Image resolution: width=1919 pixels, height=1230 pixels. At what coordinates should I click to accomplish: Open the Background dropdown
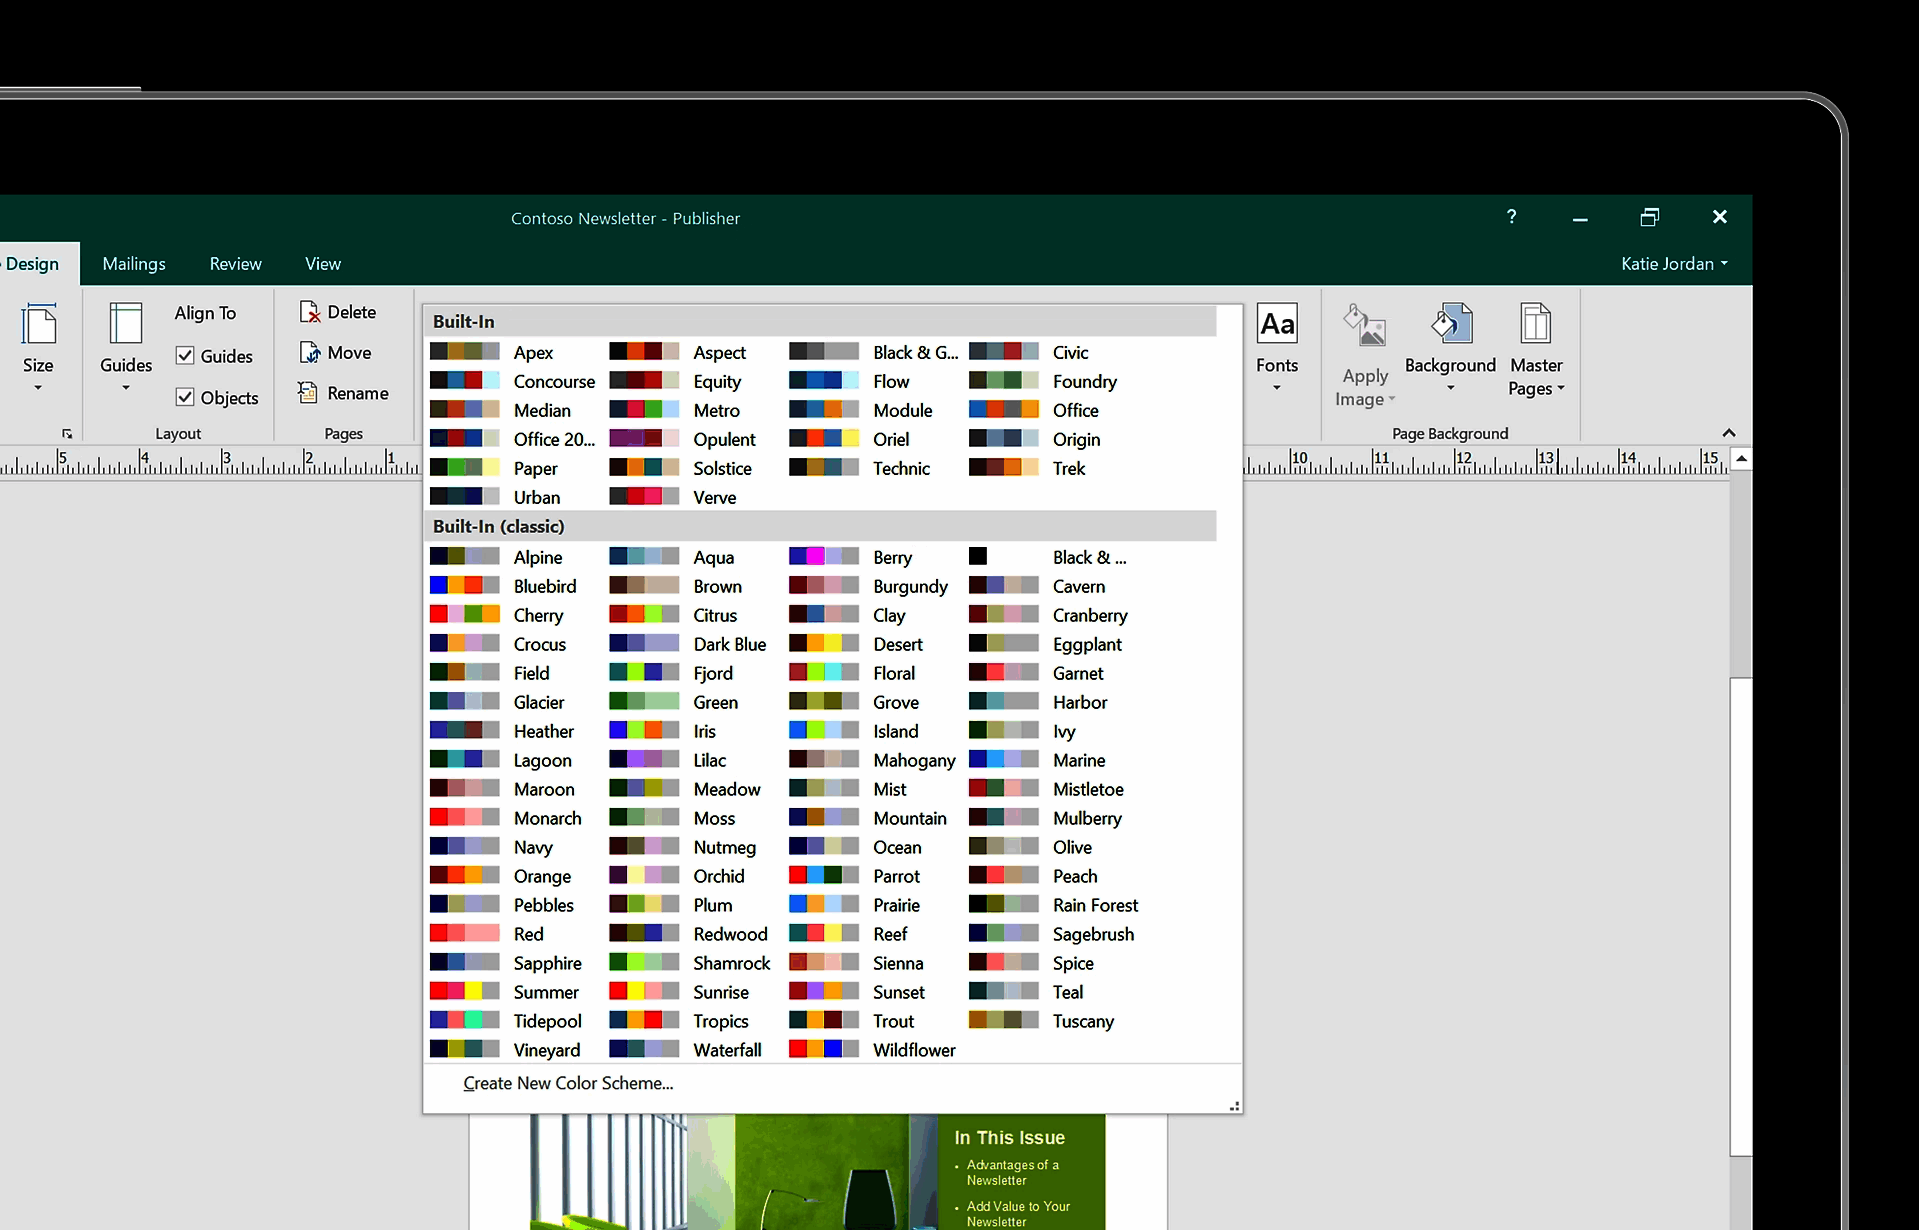[1450, 352]
